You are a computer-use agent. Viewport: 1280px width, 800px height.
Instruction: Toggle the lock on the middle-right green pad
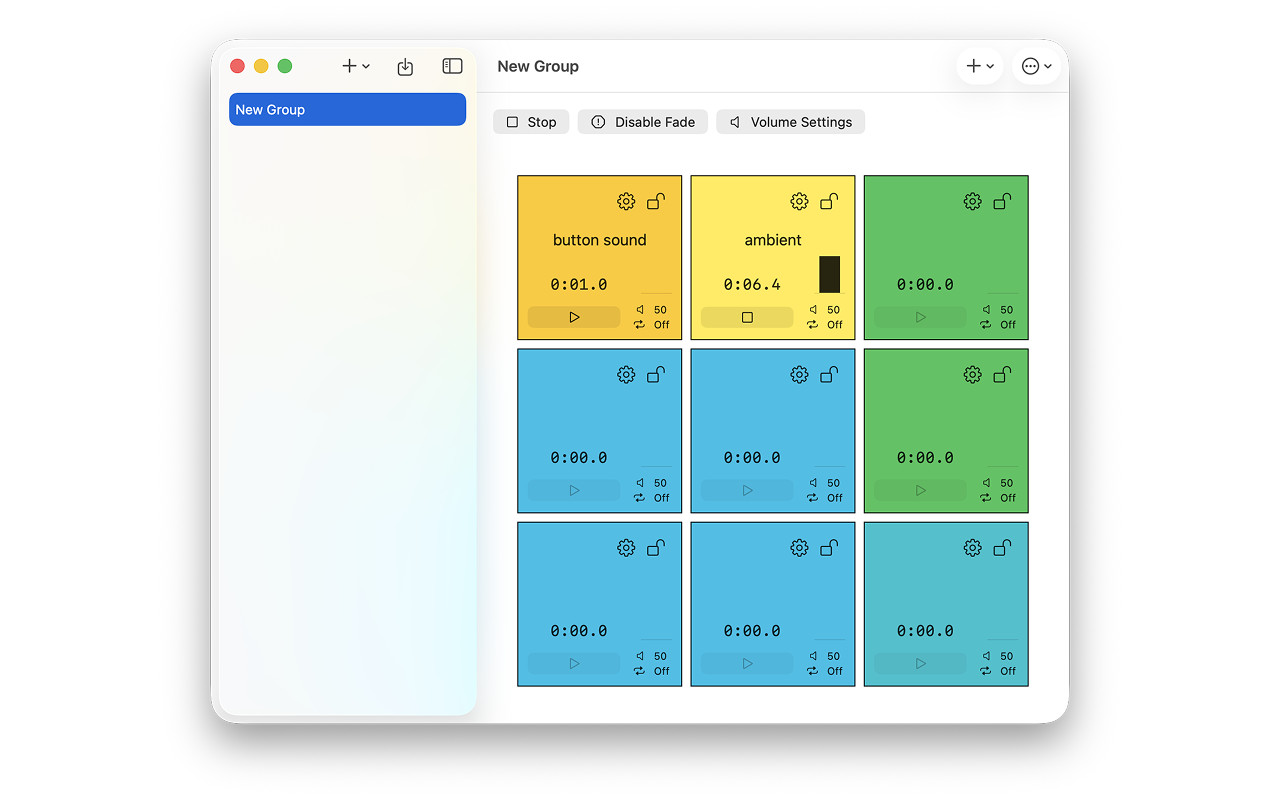coord(1002,374)
